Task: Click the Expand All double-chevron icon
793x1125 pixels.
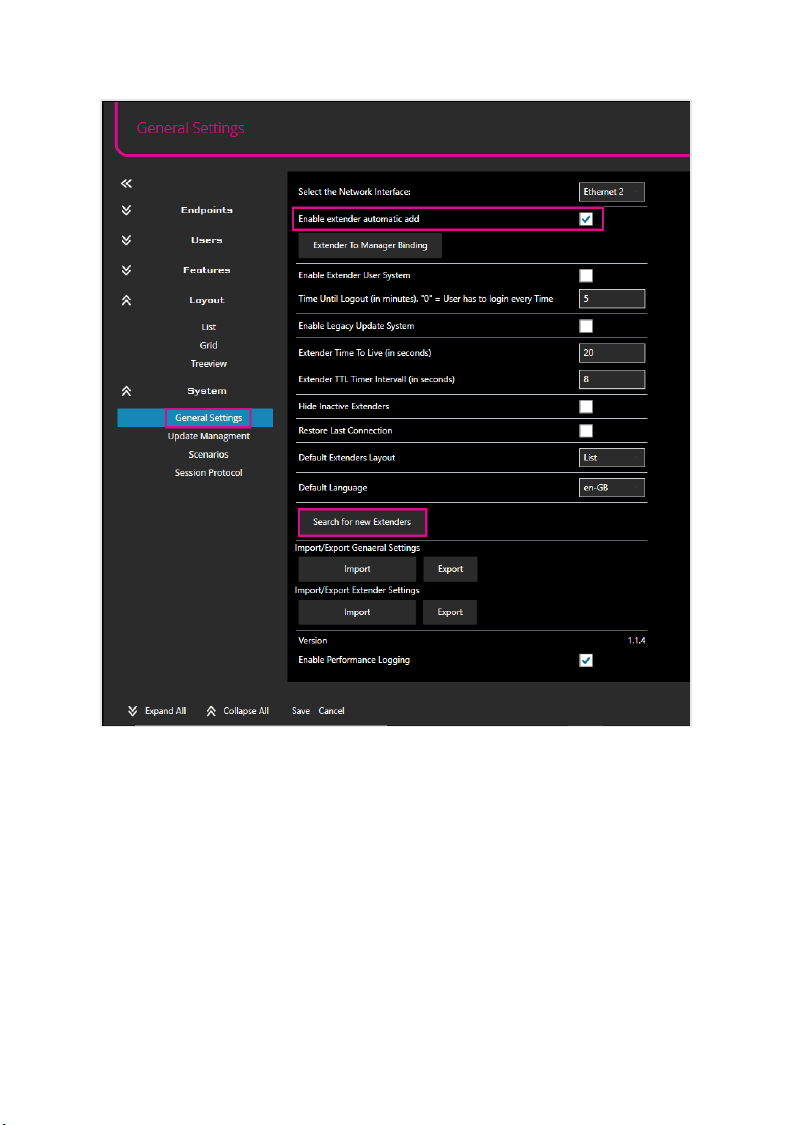Action: tap(133, 711)
